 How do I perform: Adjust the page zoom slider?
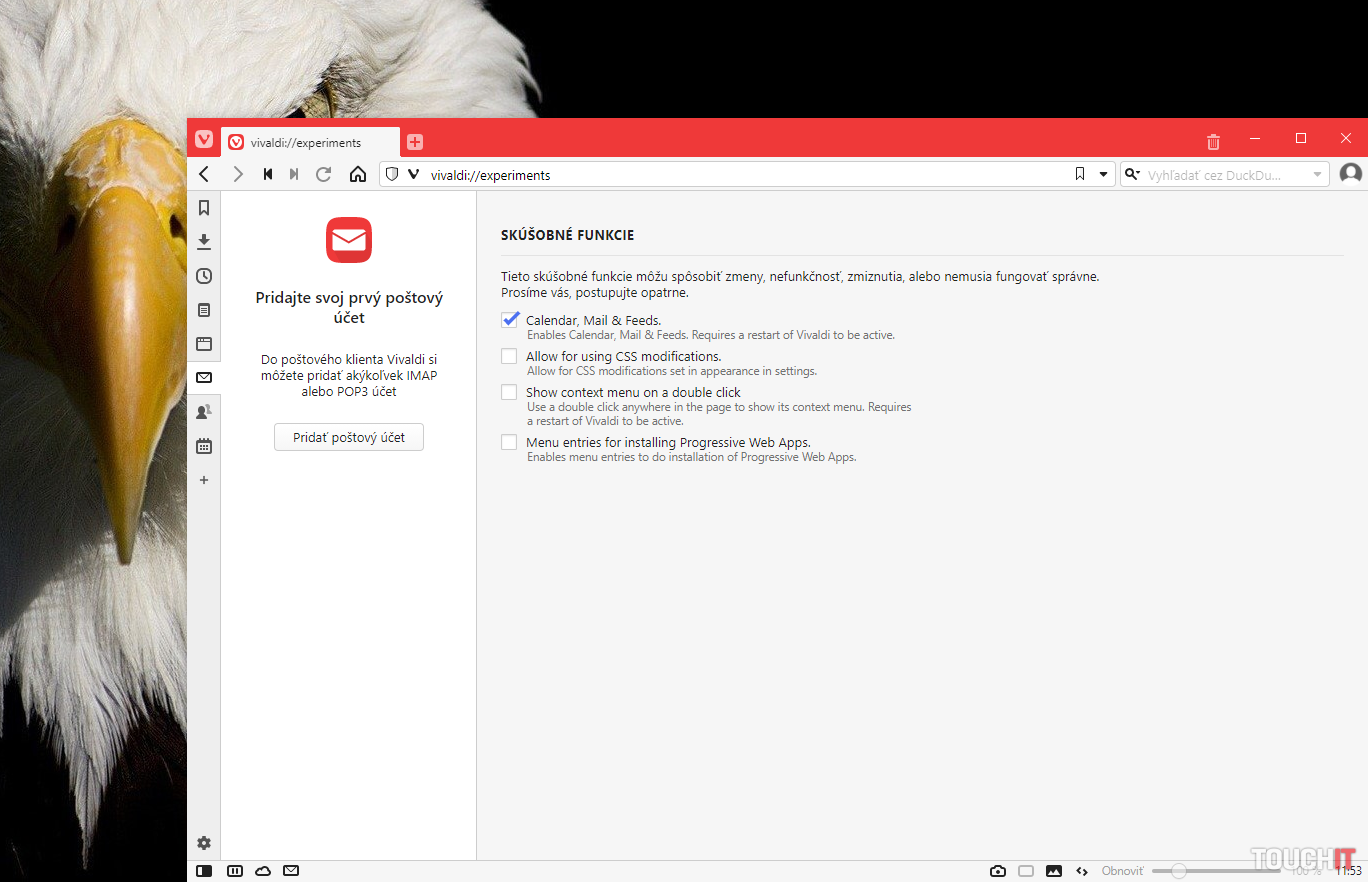(1180, 871)
